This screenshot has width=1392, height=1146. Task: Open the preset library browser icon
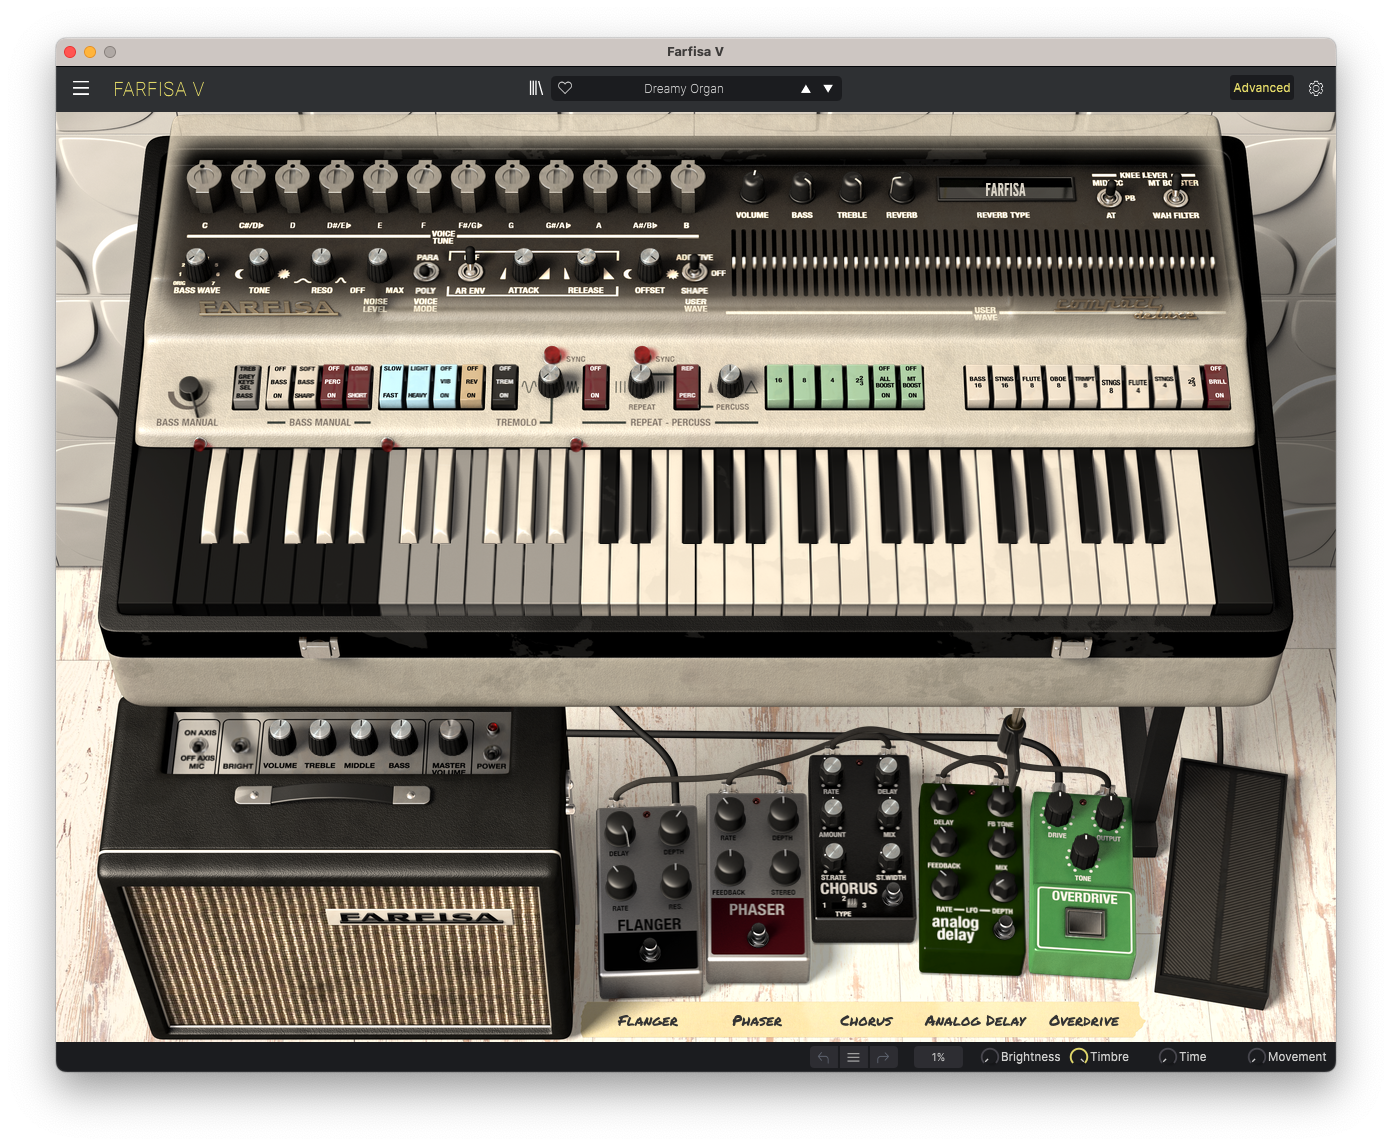[x=536, y=88]
